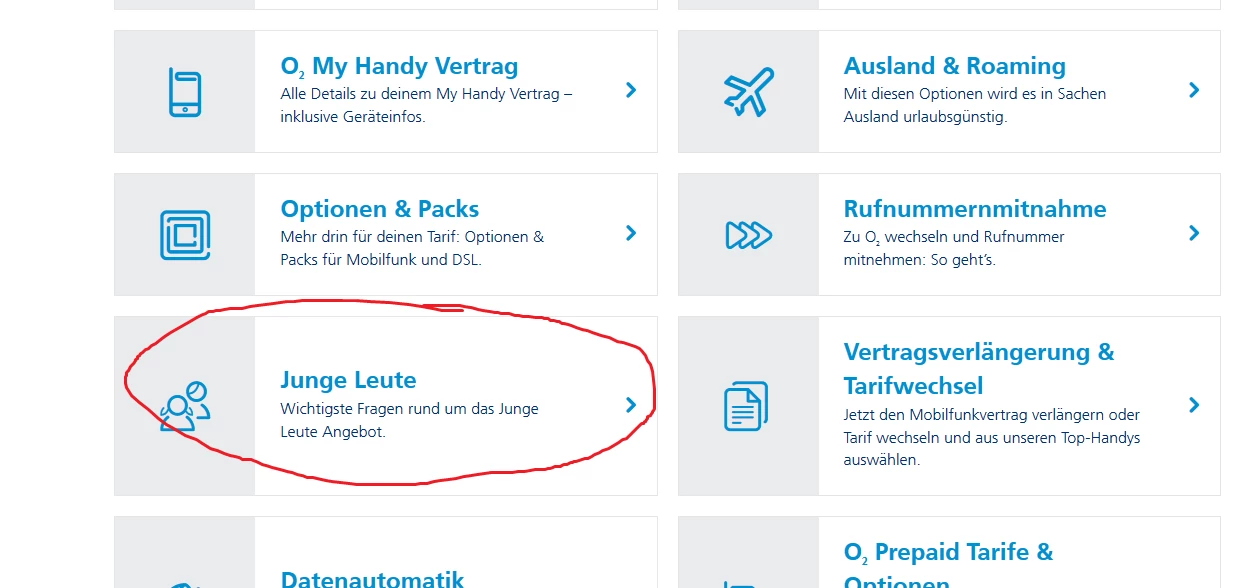Open the Datenautomatik heading link

[372, 579]
